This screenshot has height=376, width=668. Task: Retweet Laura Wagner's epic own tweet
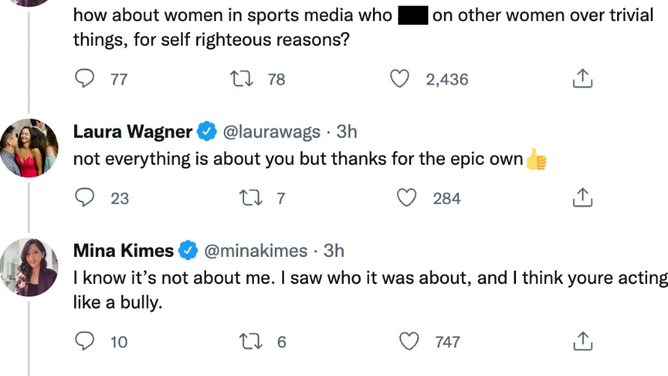(x=250, y=198)
